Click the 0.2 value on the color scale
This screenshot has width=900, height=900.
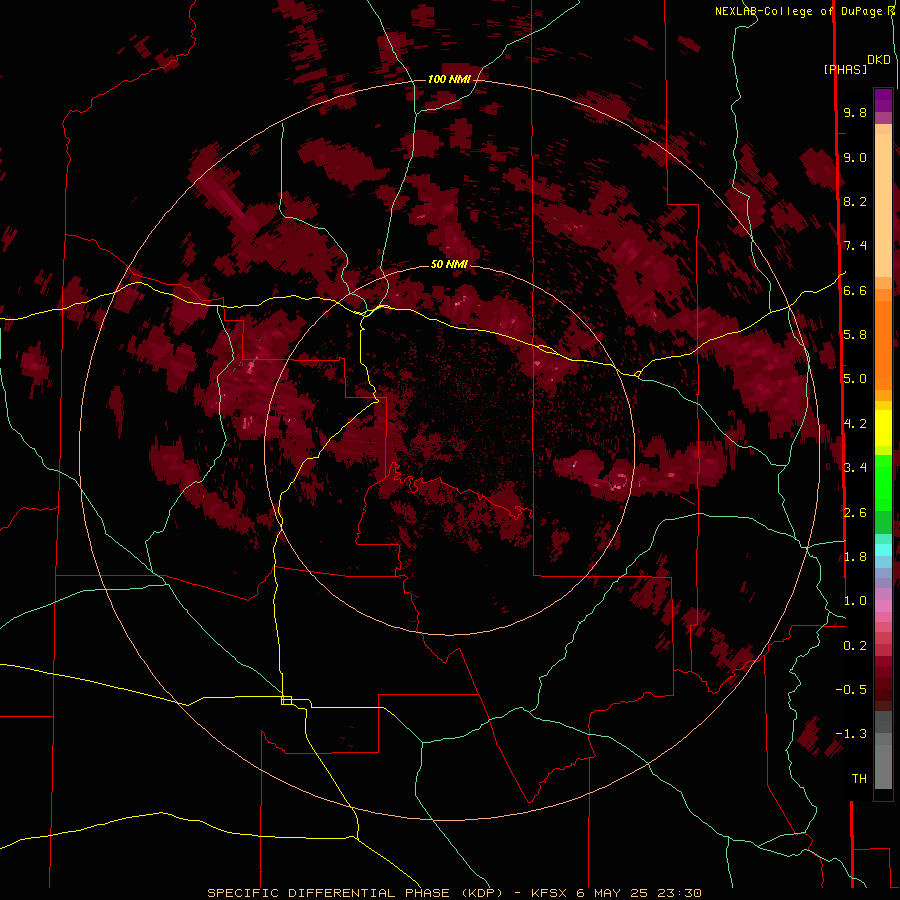point(855,646)
